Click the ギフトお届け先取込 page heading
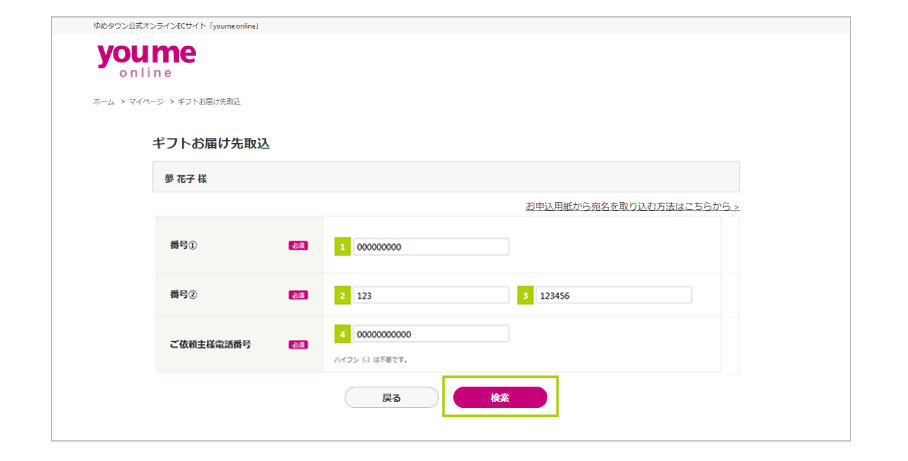The width and height of the screenshot is (908, 461). pos(211,144)
